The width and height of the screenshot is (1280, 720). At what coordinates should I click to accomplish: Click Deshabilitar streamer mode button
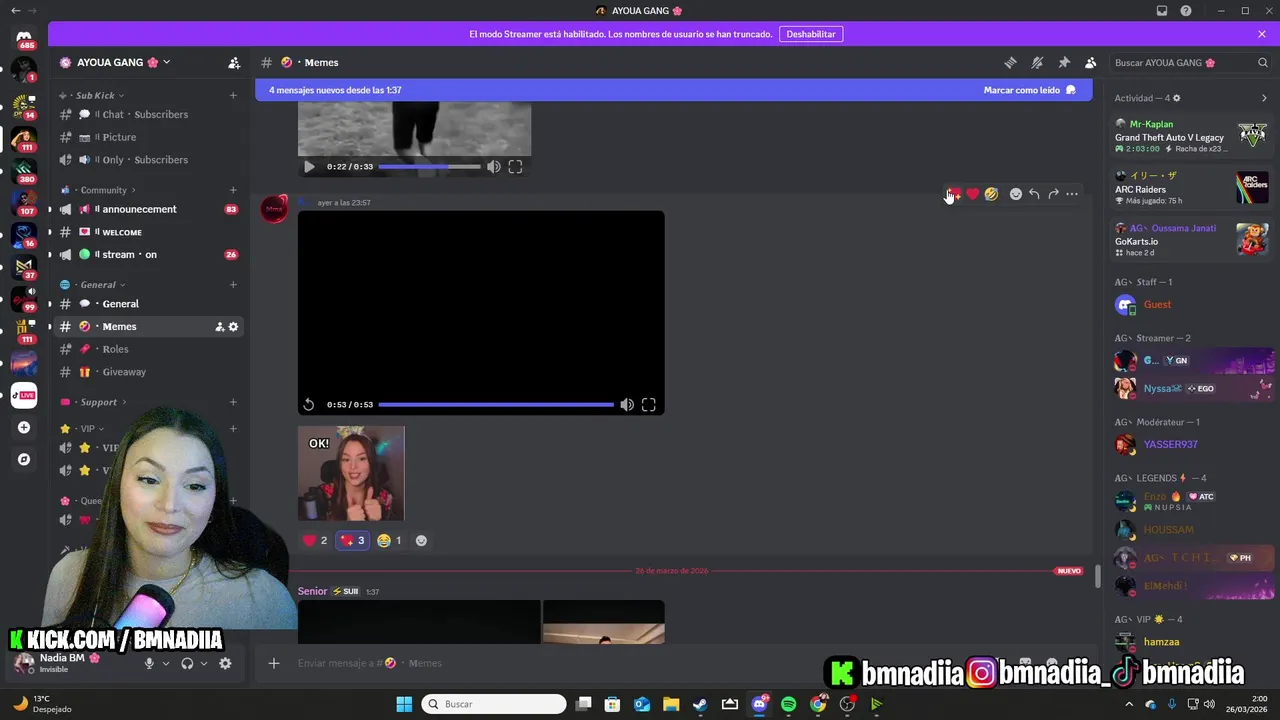(811, 34)
